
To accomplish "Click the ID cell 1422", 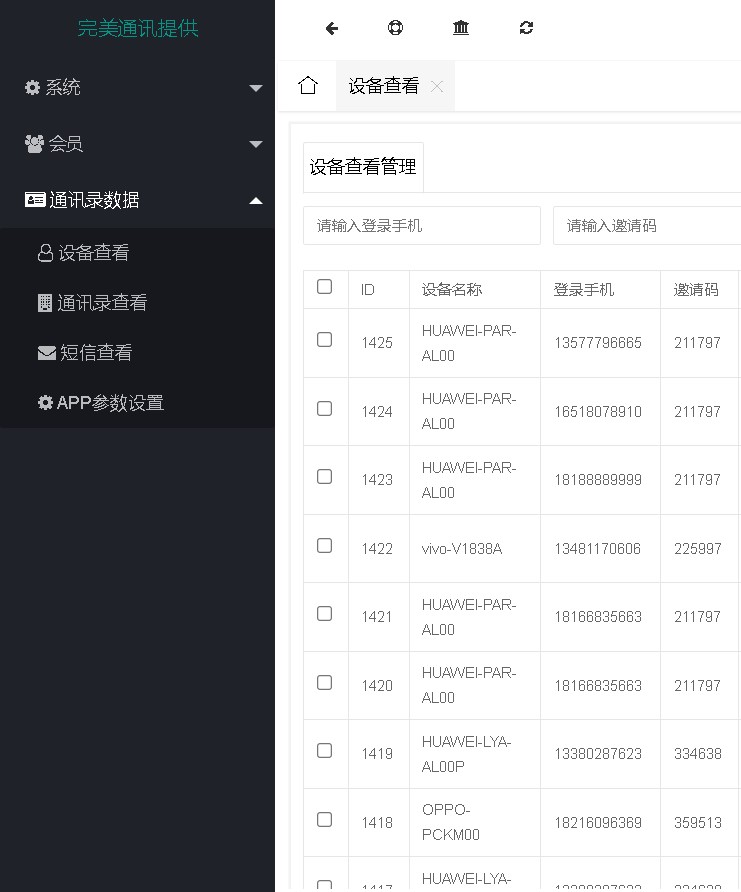I will 377,548.
